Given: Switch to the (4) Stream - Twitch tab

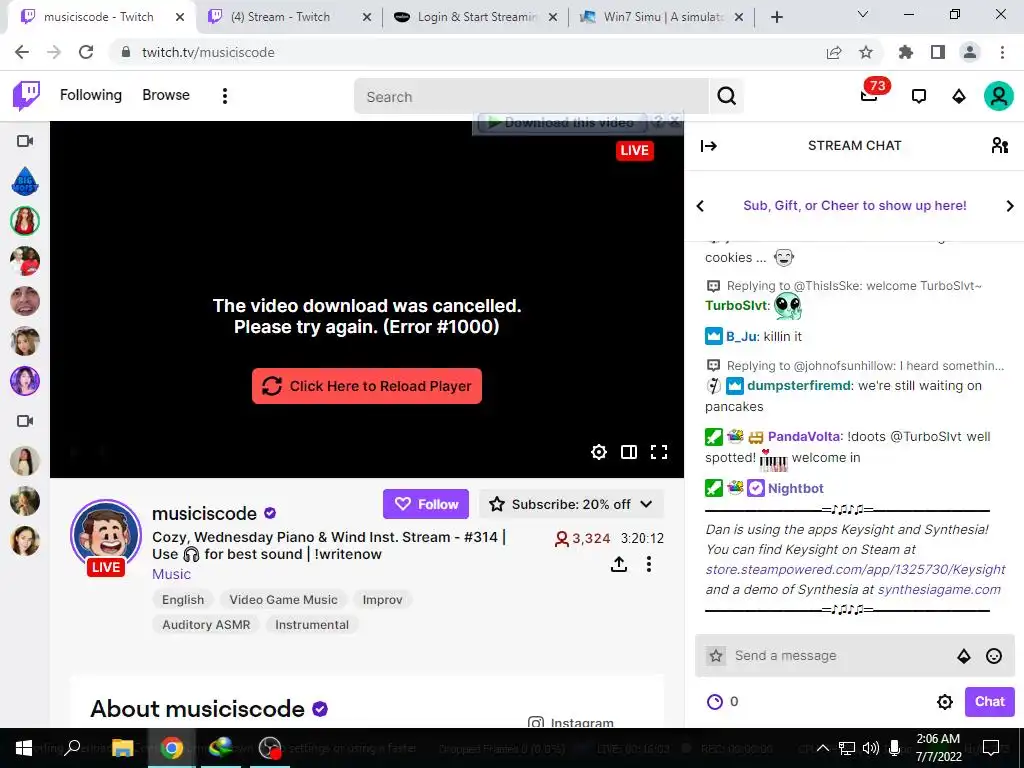Looking at the screenshot, I should (288, 17).
